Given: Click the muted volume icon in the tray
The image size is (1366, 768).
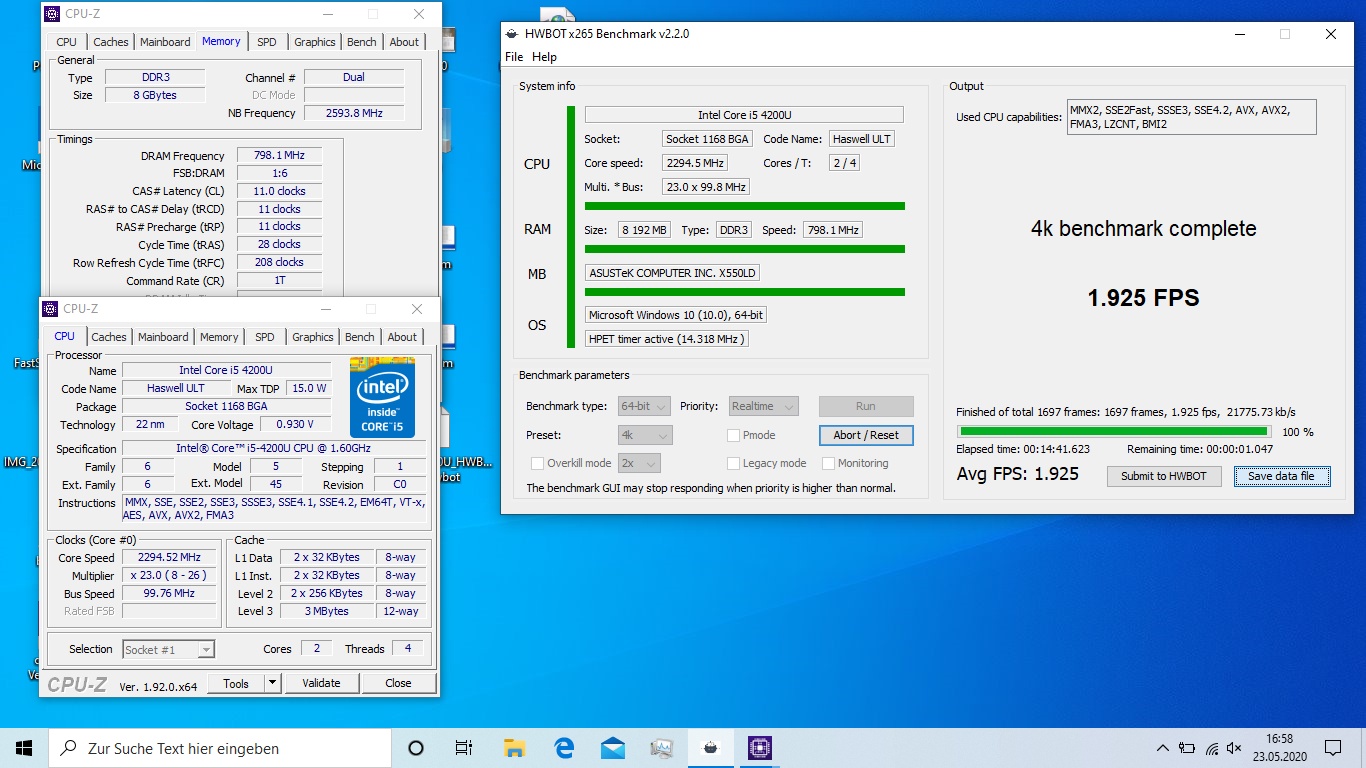Looking at the screenshot, I should [1235, 748].
